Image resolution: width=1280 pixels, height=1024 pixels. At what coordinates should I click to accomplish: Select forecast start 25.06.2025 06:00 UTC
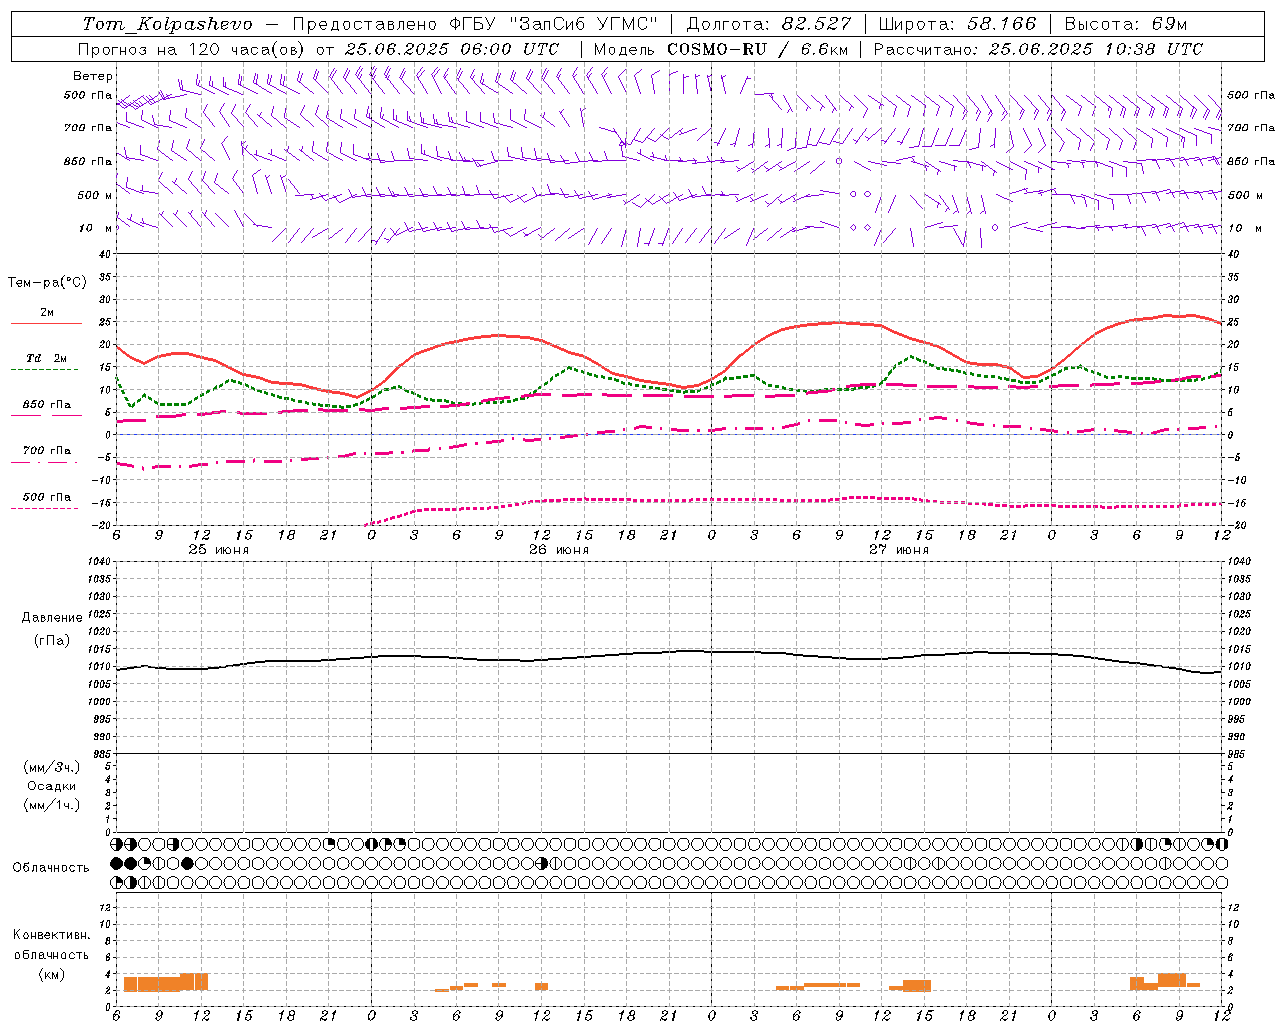click(452, 49)
